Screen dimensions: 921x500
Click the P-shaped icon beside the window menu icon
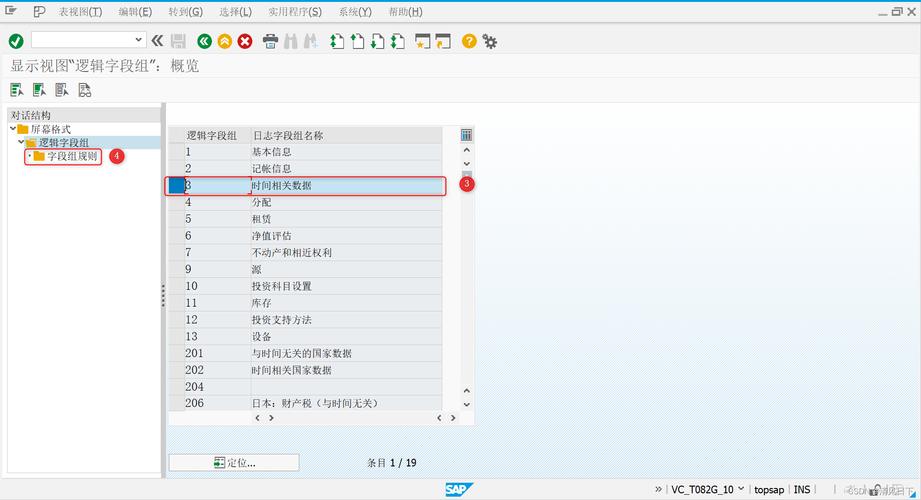(x=39, y=11)
